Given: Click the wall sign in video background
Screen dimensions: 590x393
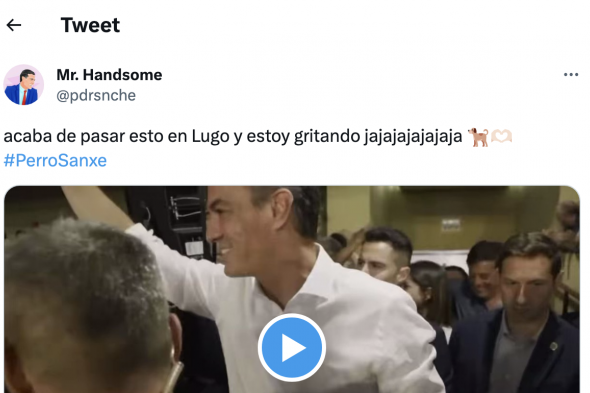Looking at the screenshot, I should (450, 225).
